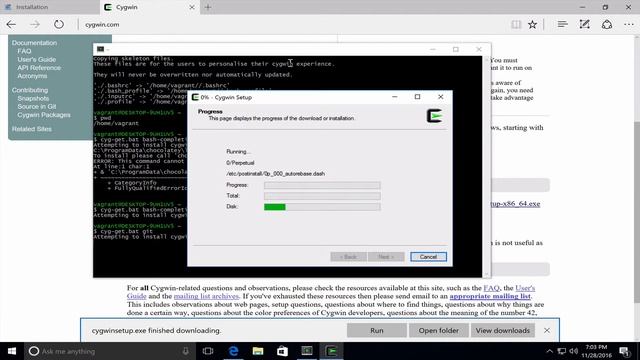The image size is (640, 360).
Task: Open the setup-x86_64.exe link
Action: click(516, 204)
